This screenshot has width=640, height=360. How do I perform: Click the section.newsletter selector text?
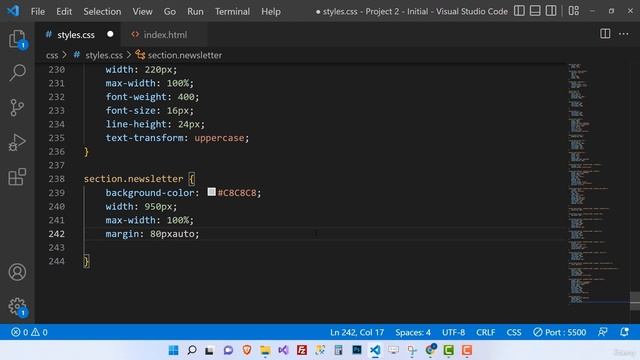(x=133, y=179)
